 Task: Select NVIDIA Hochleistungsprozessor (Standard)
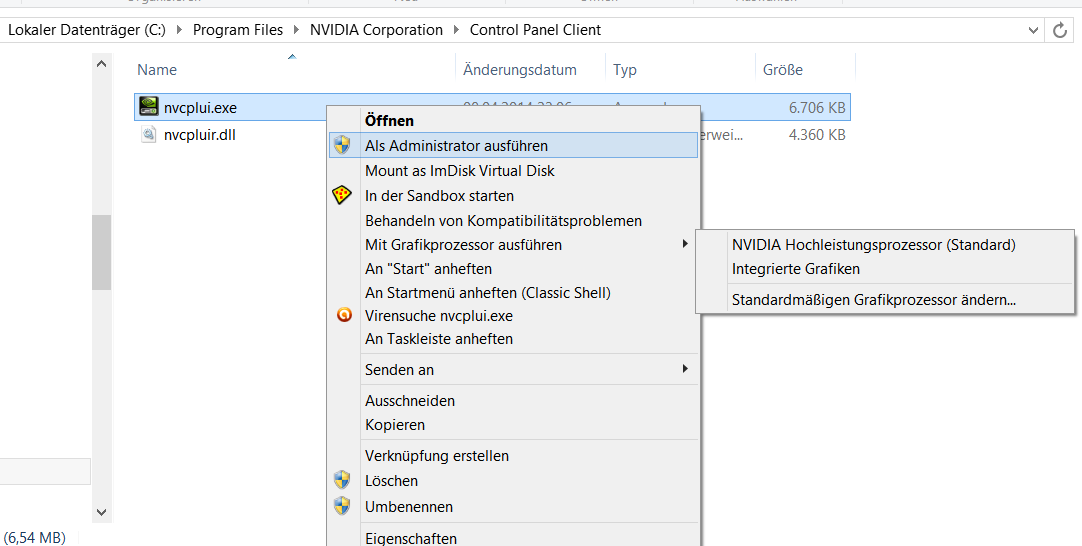885,244
